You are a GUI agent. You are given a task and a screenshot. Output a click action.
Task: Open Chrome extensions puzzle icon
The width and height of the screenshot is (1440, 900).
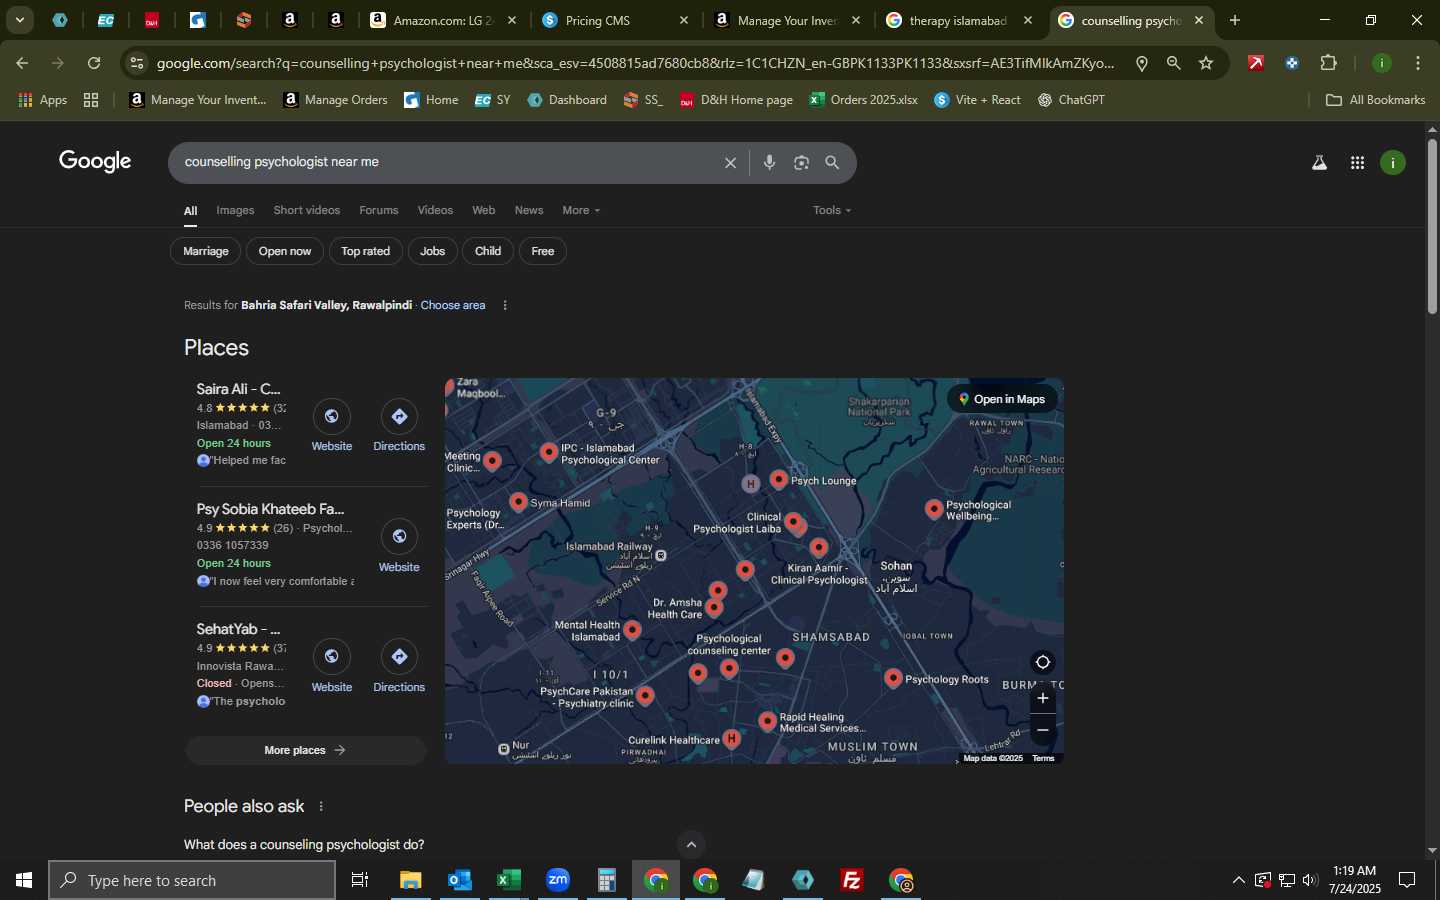click(x=1328, y=63)
